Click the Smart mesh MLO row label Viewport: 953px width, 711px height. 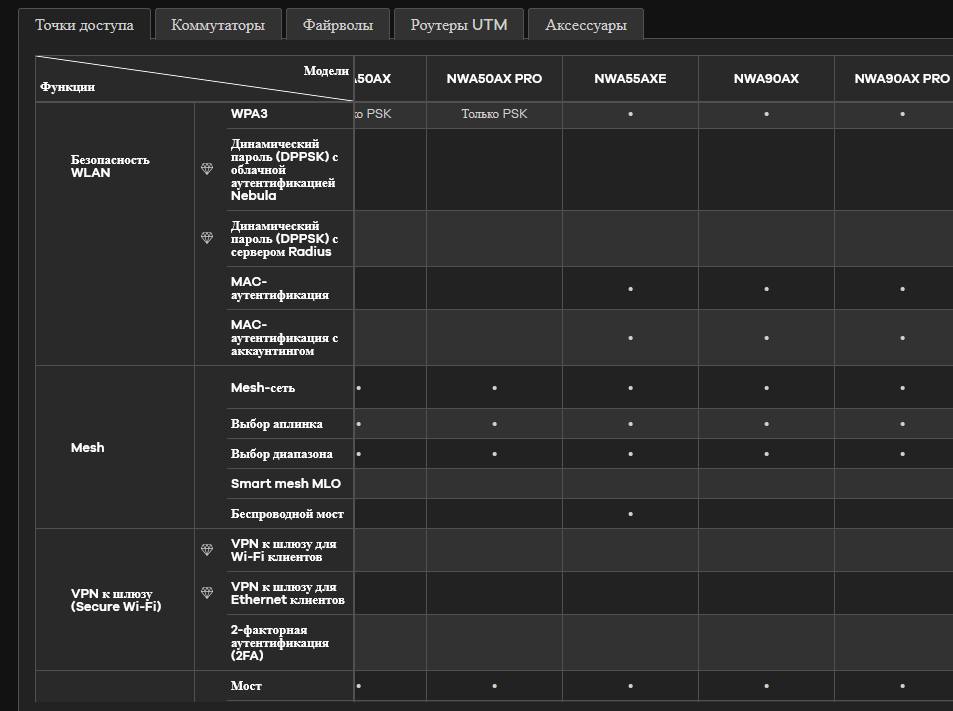286,484
